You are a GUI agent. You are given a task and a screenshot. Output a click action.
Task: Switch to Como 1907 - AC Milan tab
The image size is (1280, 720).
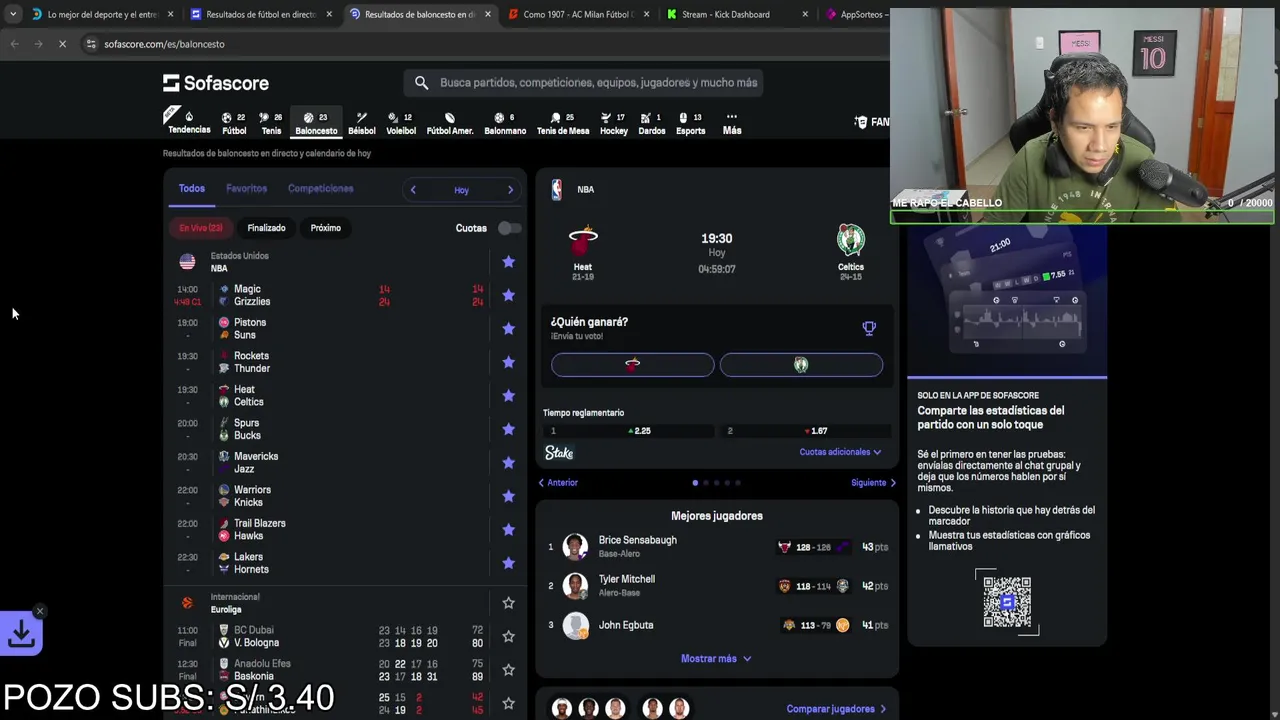click(x=577, y=15)
